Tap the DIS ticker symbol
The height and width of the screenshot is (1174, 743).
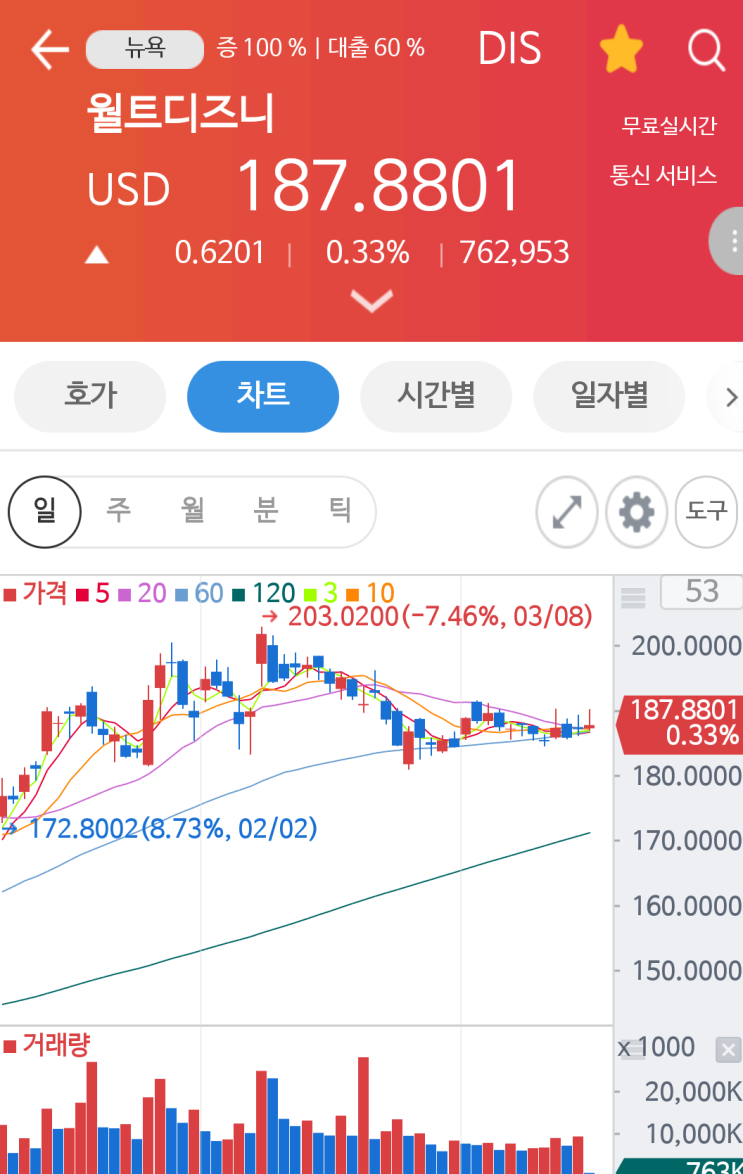coord(509,49)
